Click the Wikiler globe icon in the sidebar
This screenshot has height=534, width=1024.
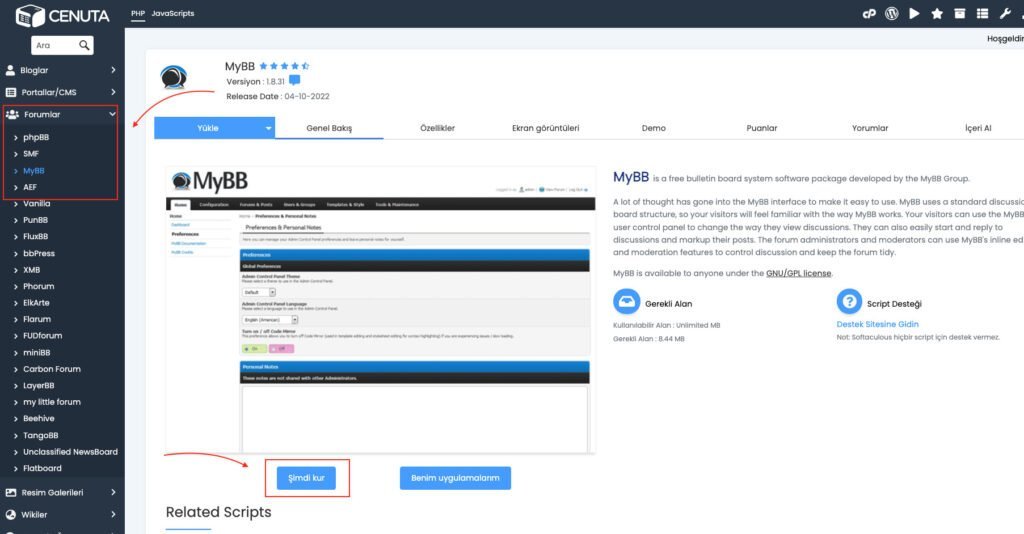tap(10, 514)
